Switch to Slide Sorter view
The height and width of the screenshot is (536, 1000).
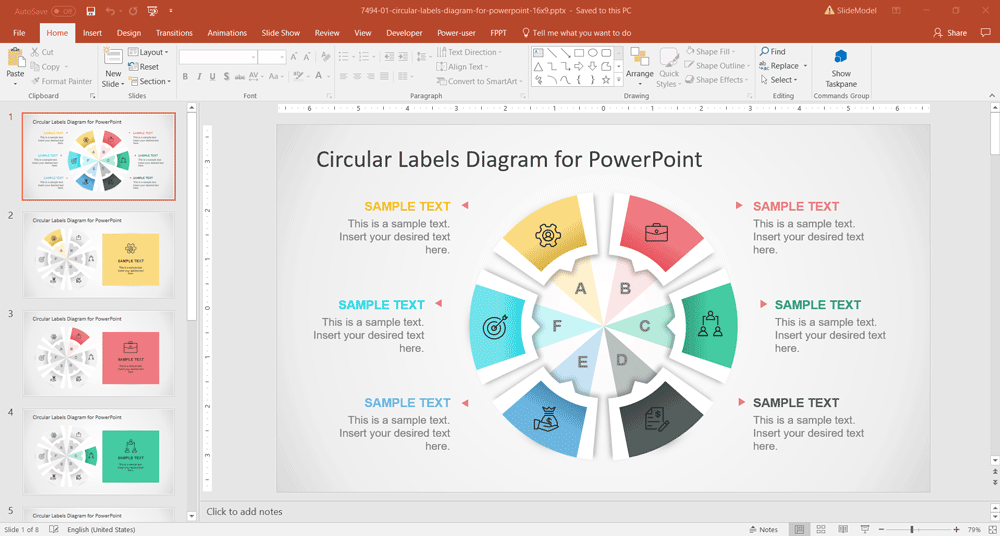click(821, 530)
